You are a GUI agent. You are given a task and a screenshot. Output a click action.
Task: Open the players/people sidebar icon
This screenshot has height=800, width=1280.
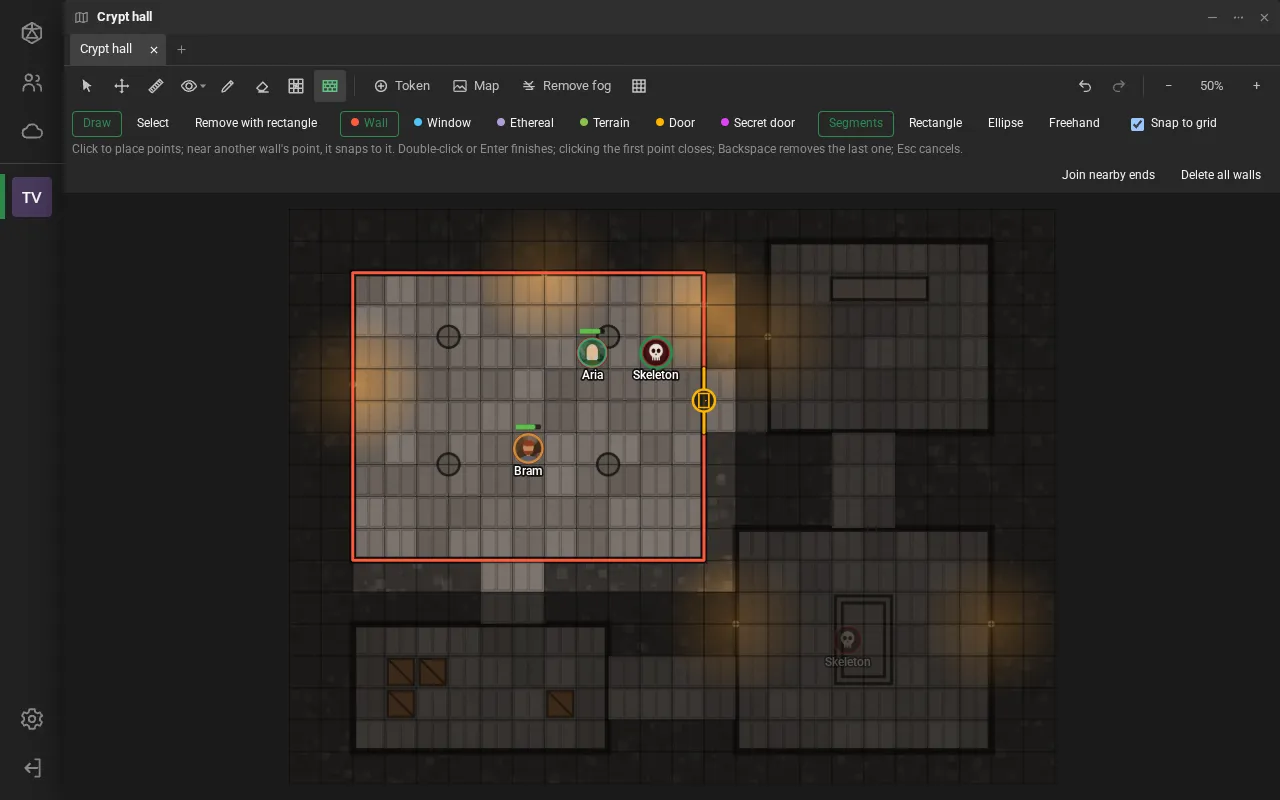coord(32,83)
